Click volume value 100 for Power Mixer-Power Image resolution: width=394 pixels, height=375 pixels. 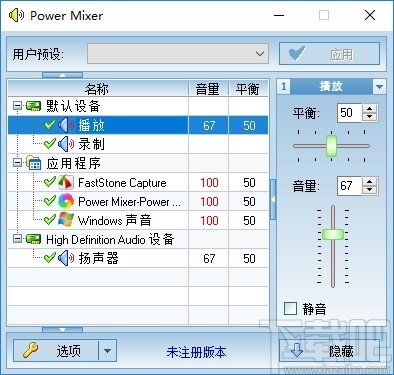tap(209, 201)
